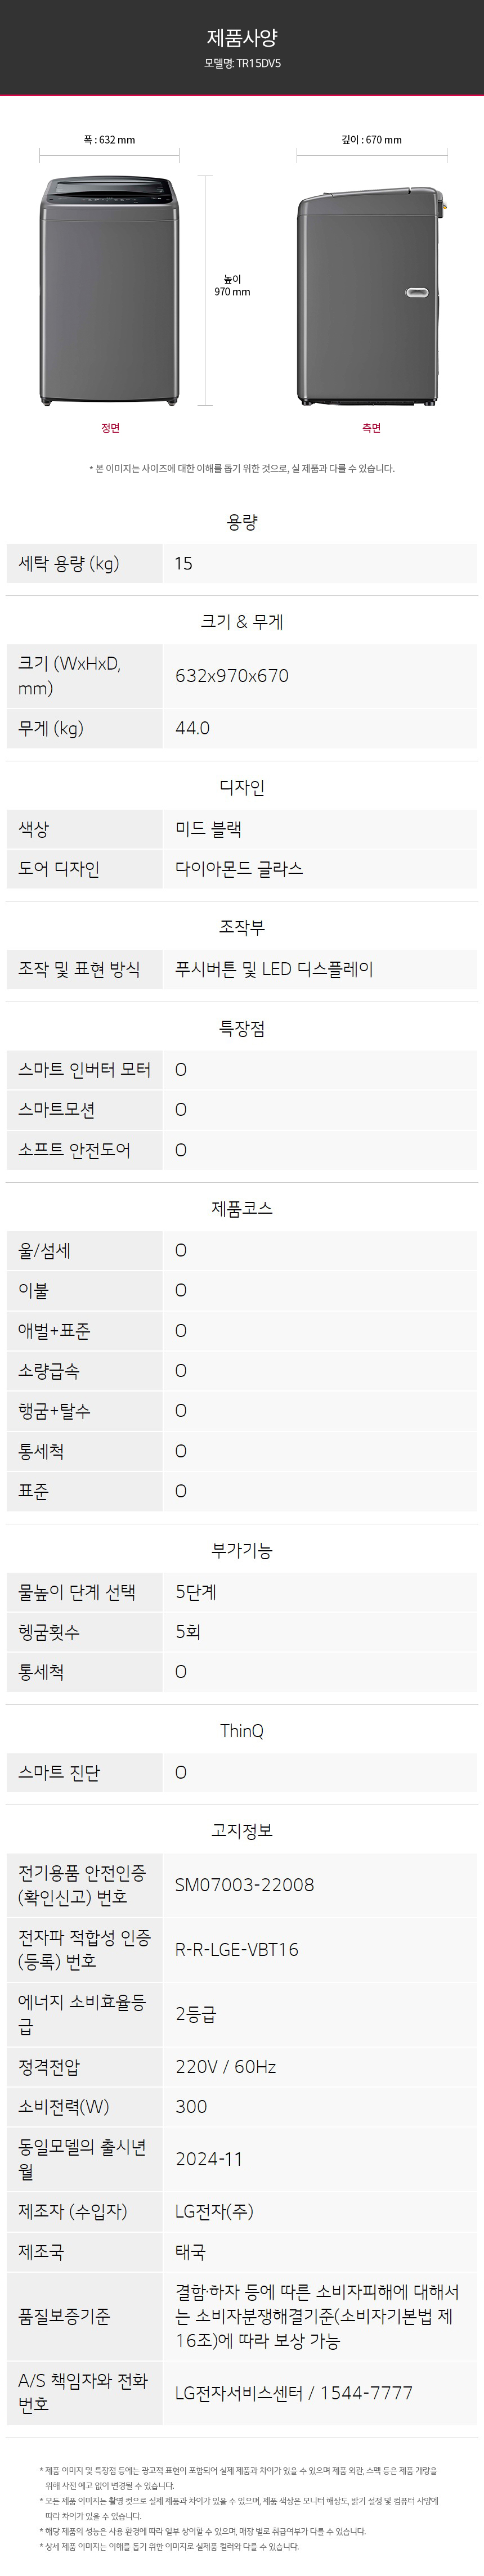This screenshot has width=484, height=2576.
Task: Click the LG전자서비스센터 1544-7777 phone number
Action: [294, 2393]
